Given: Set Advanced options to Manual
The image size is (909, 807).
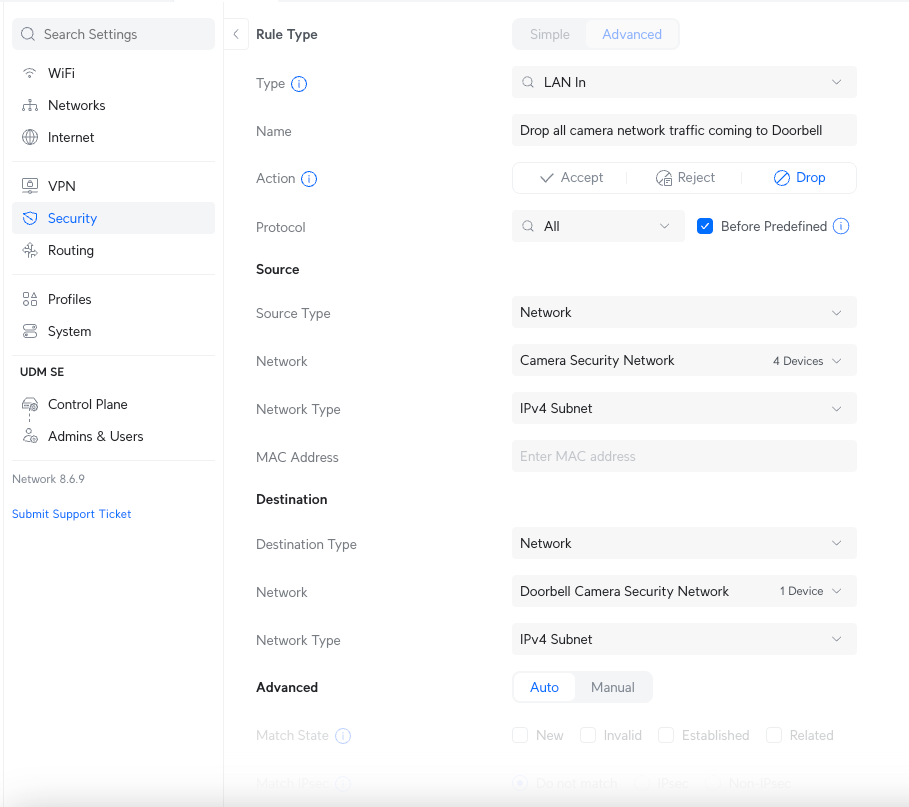Looking at the screenshot, I should click(613, 687).
